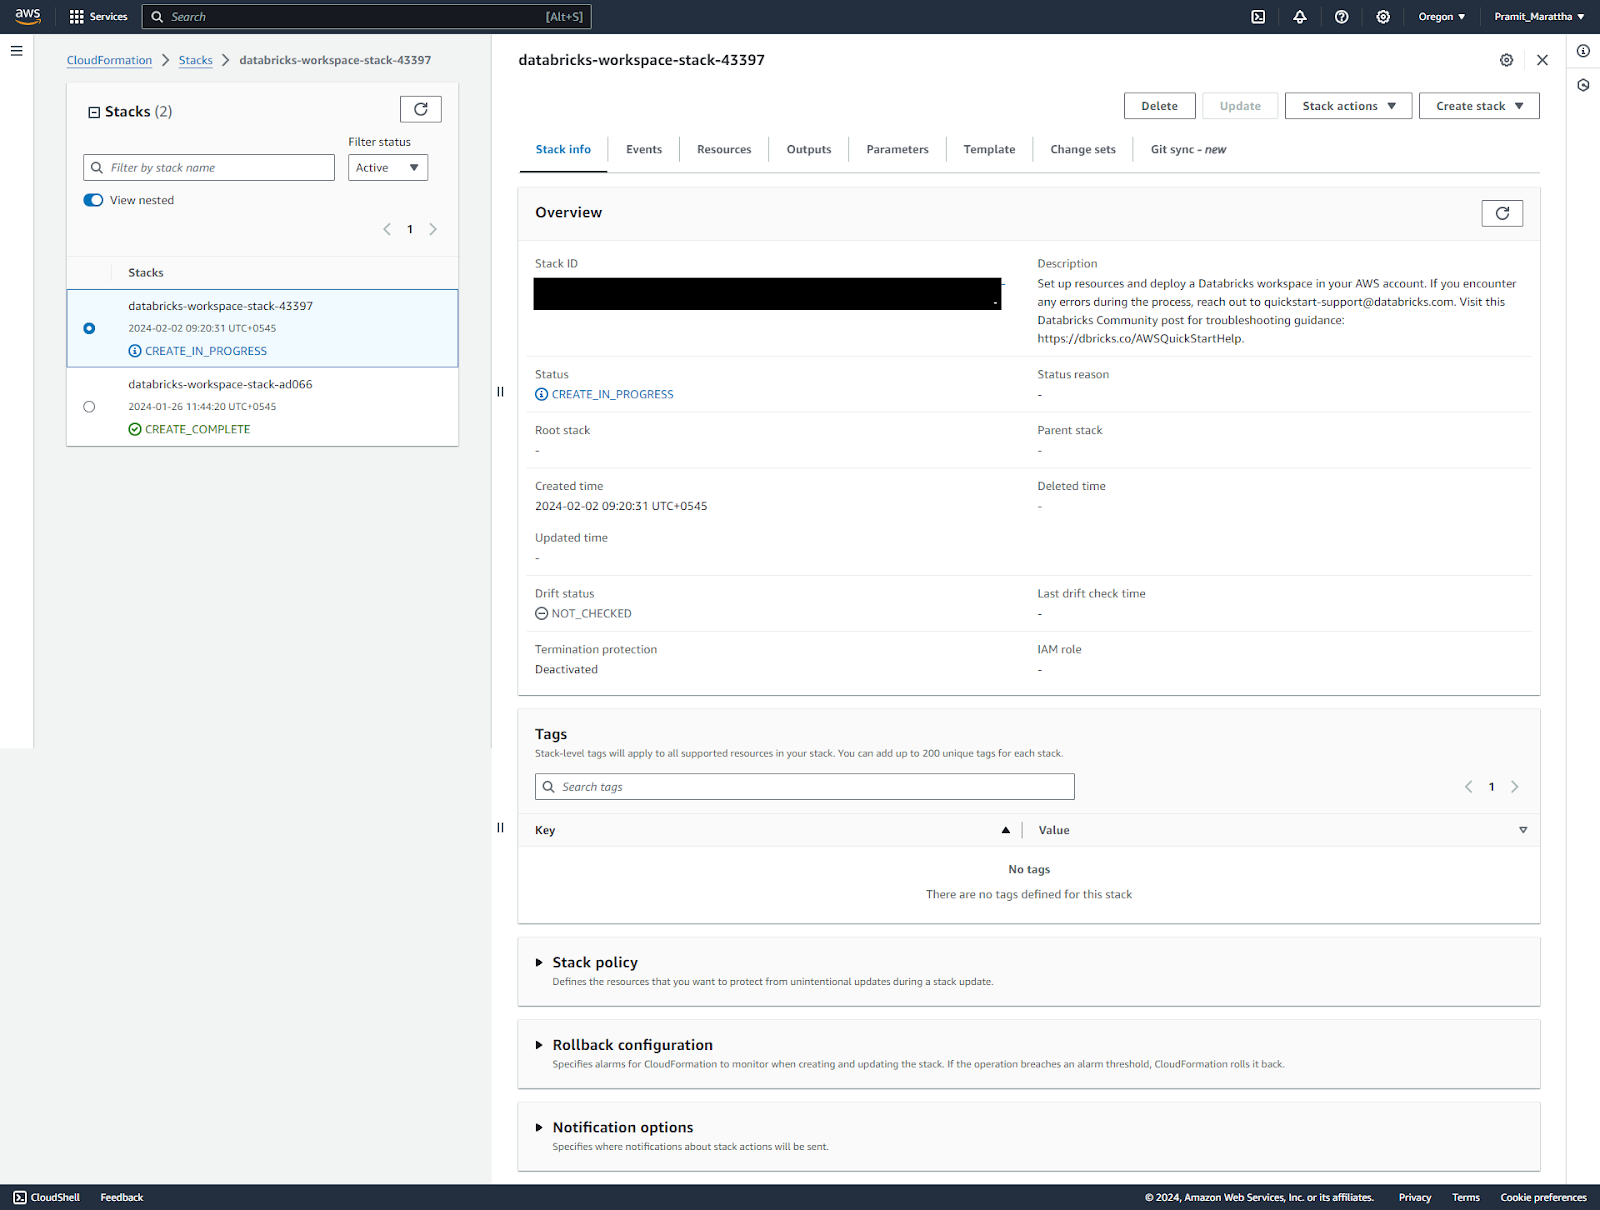
Task: Open the top-bar settings gear
Action: (x=1383, y=16)
